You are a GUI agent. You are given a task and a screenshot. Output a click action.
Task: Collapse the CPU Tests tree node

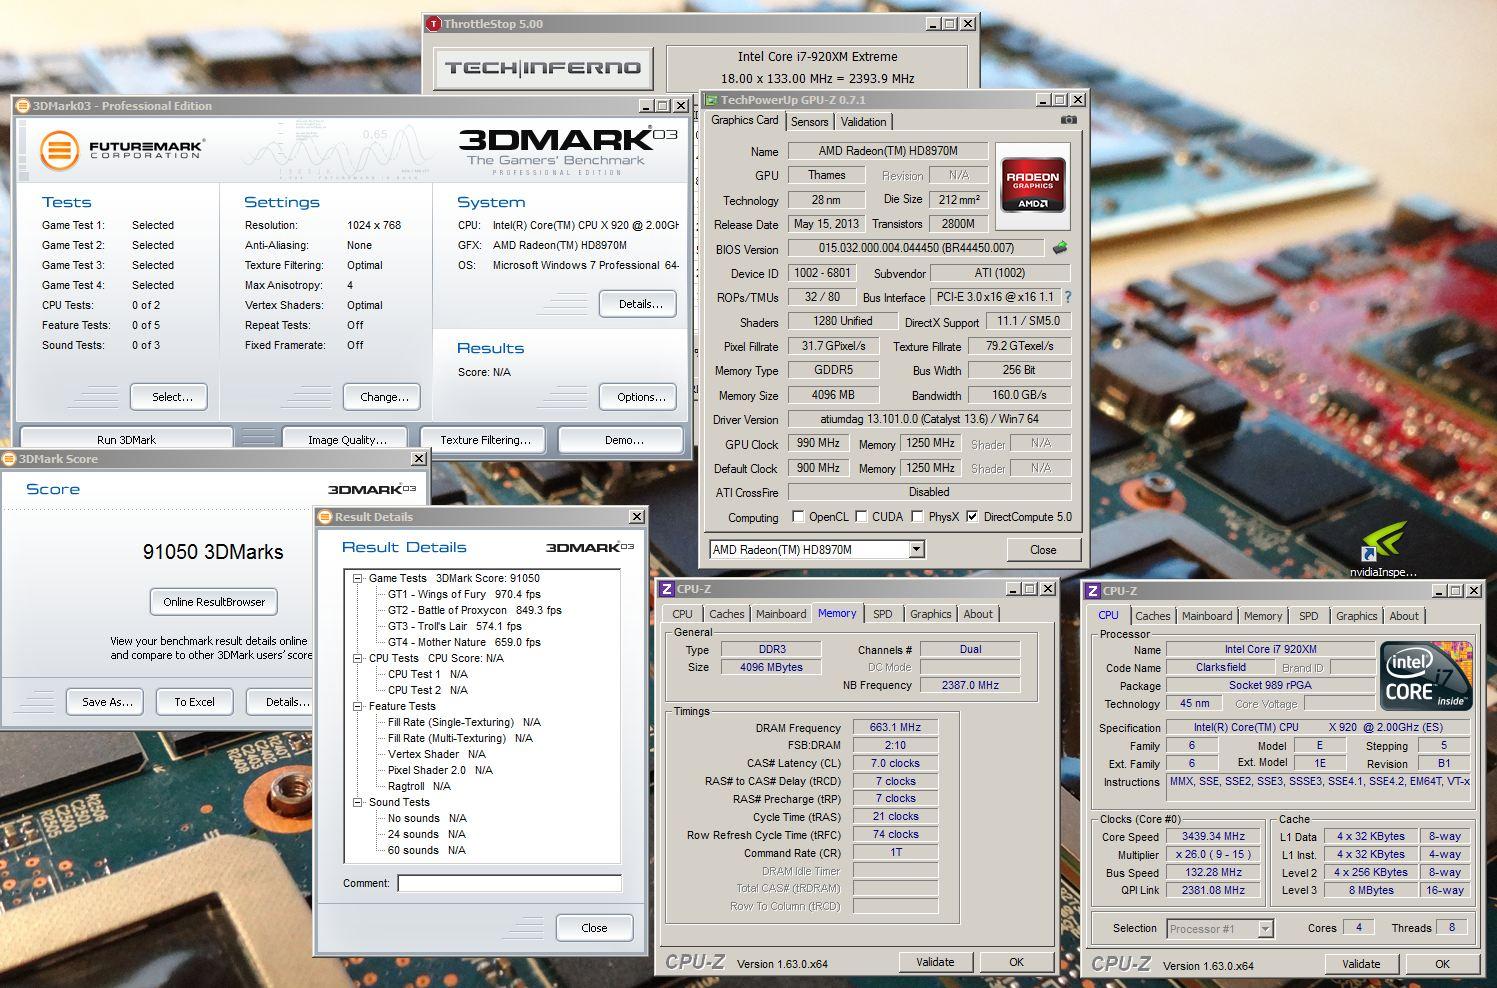357,658
